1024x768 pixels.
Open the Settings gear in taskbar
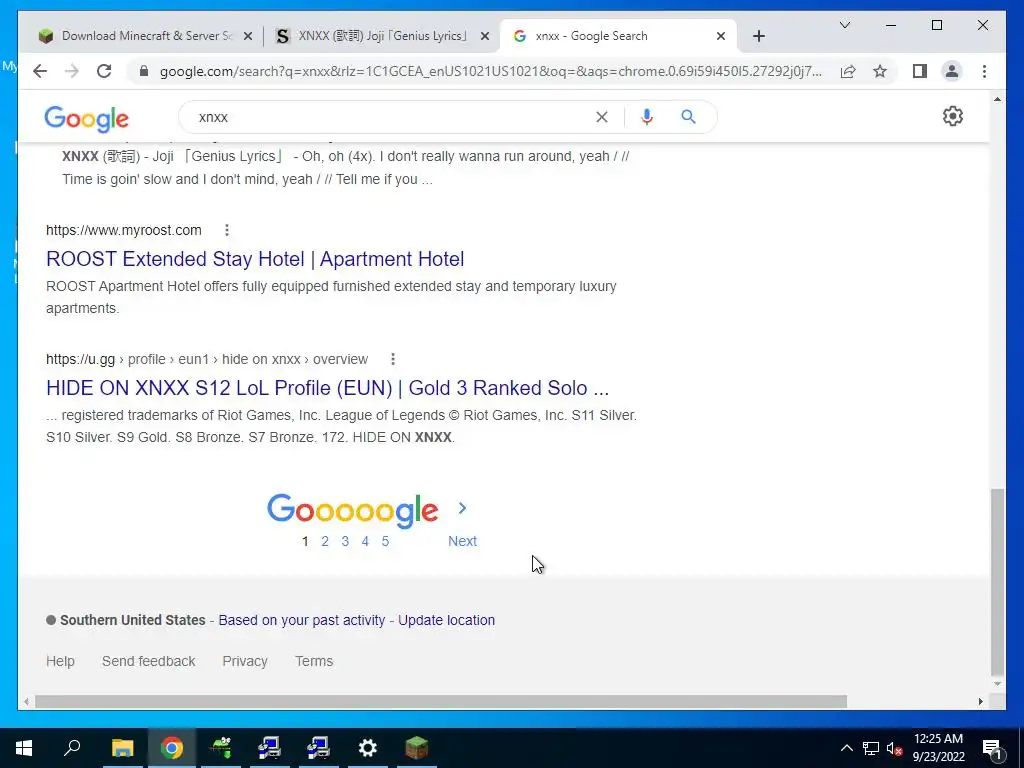368,748
